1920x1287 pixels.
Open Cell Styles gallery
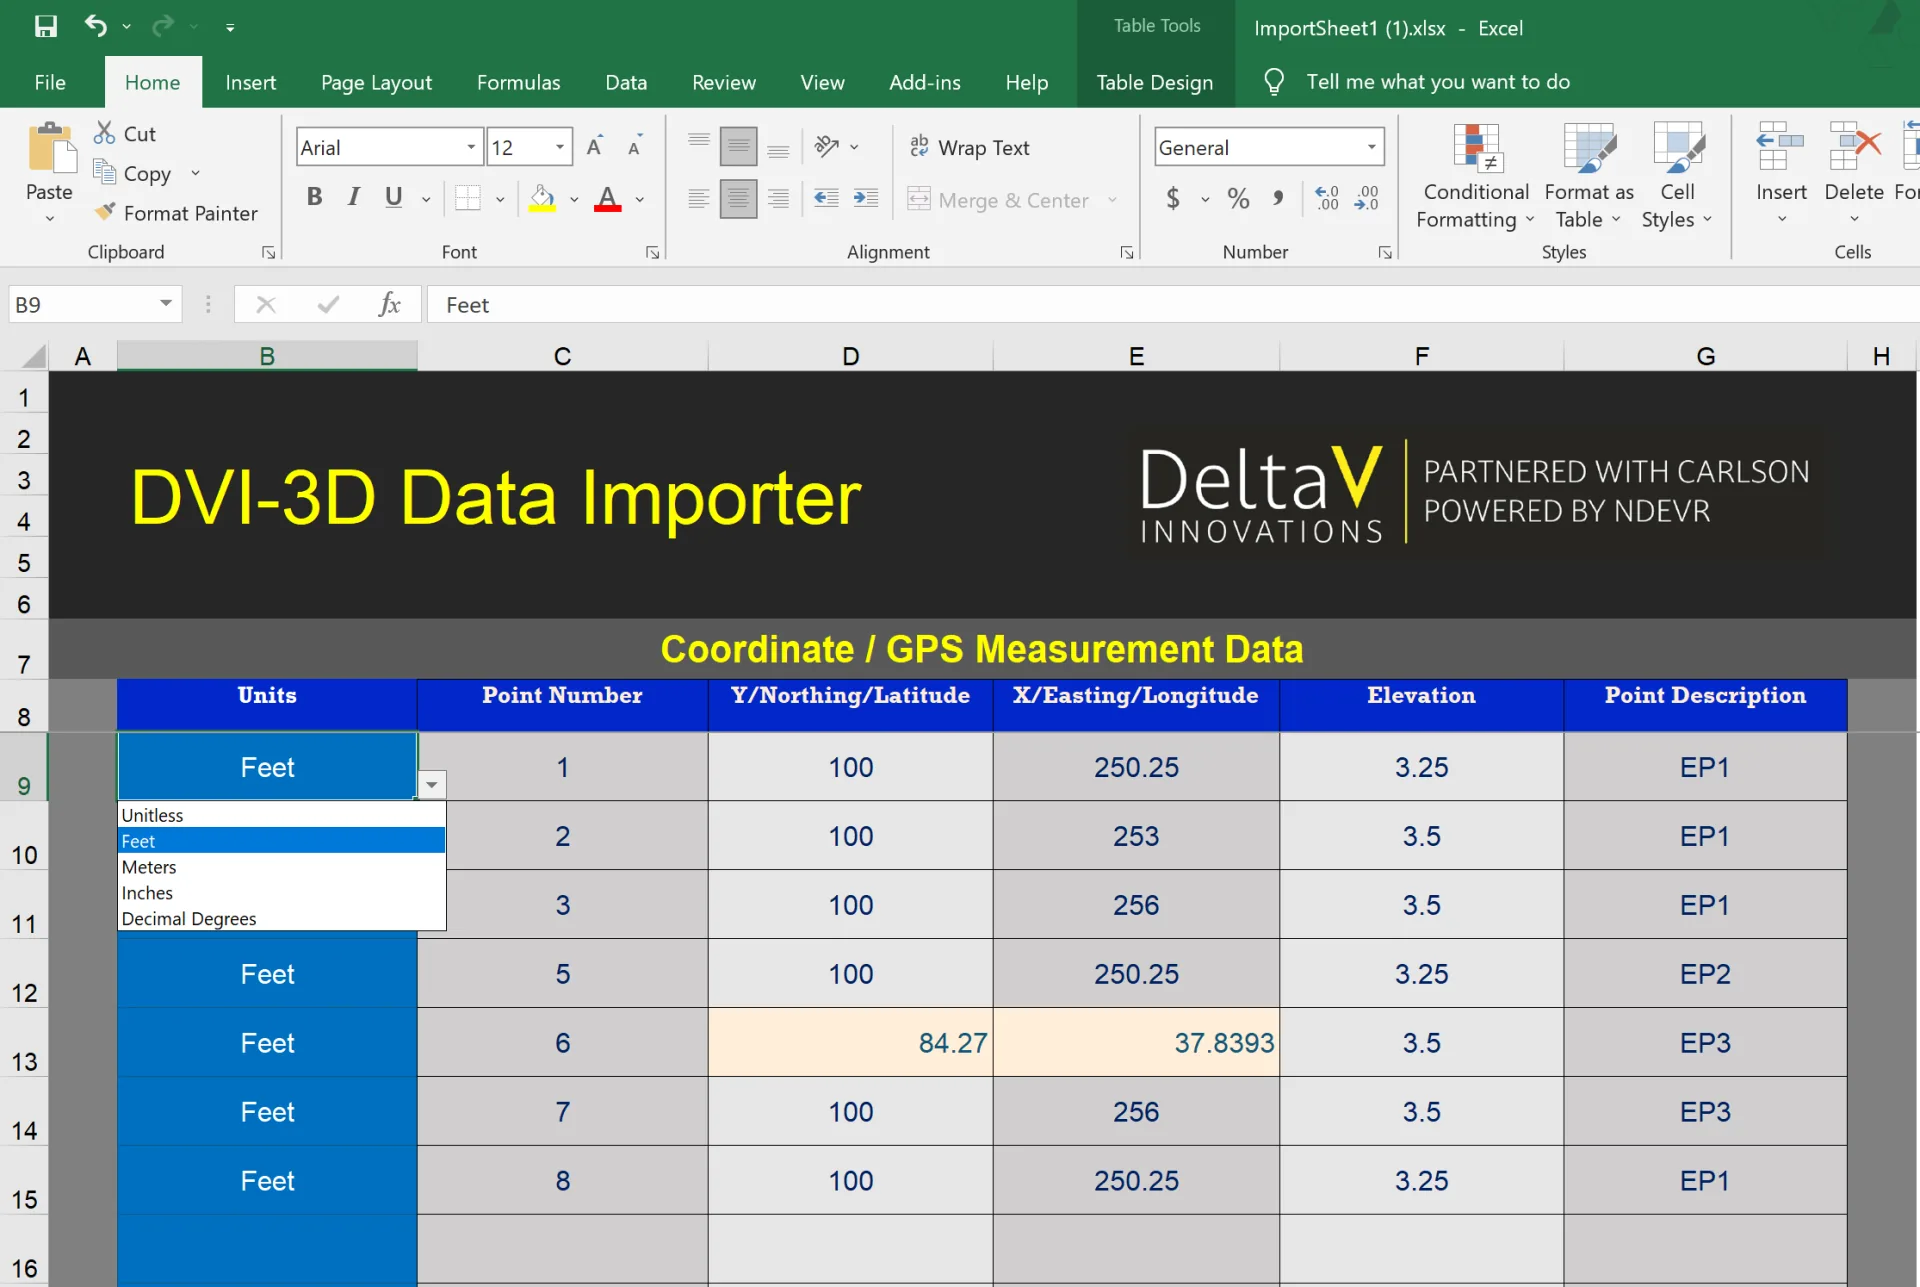pos(1677,176)
